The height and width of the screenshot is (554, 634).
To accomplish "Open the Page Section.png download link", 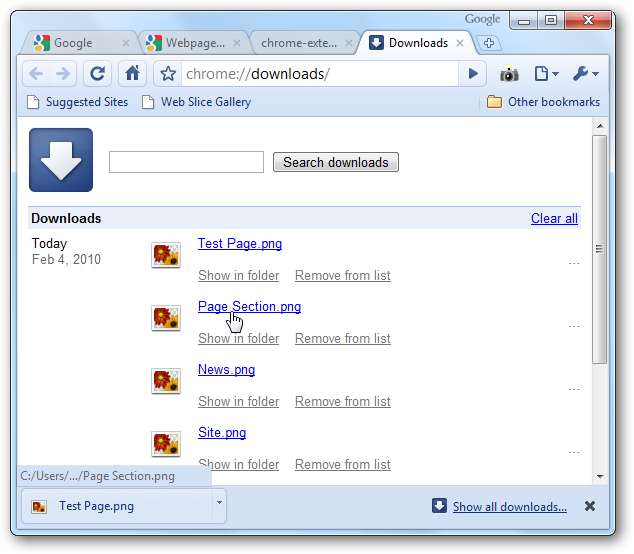I will [249, 307].
